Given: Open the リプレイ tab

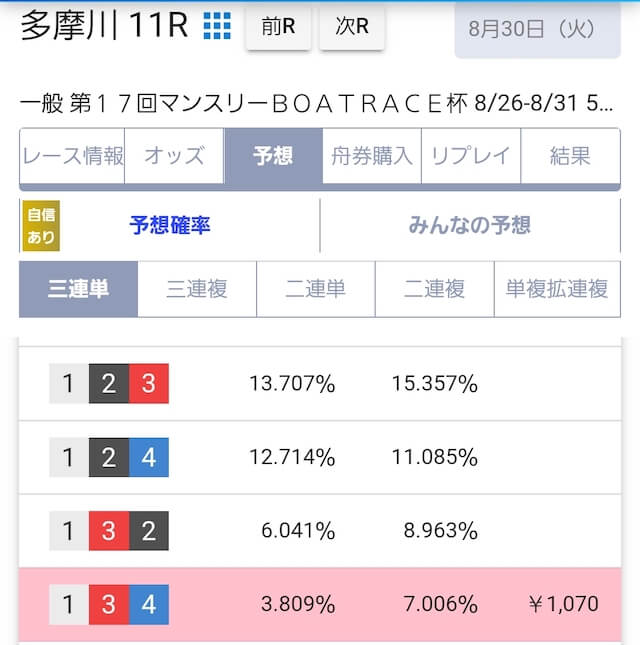Looking at the screenshot, I should [x=471, y=156].
